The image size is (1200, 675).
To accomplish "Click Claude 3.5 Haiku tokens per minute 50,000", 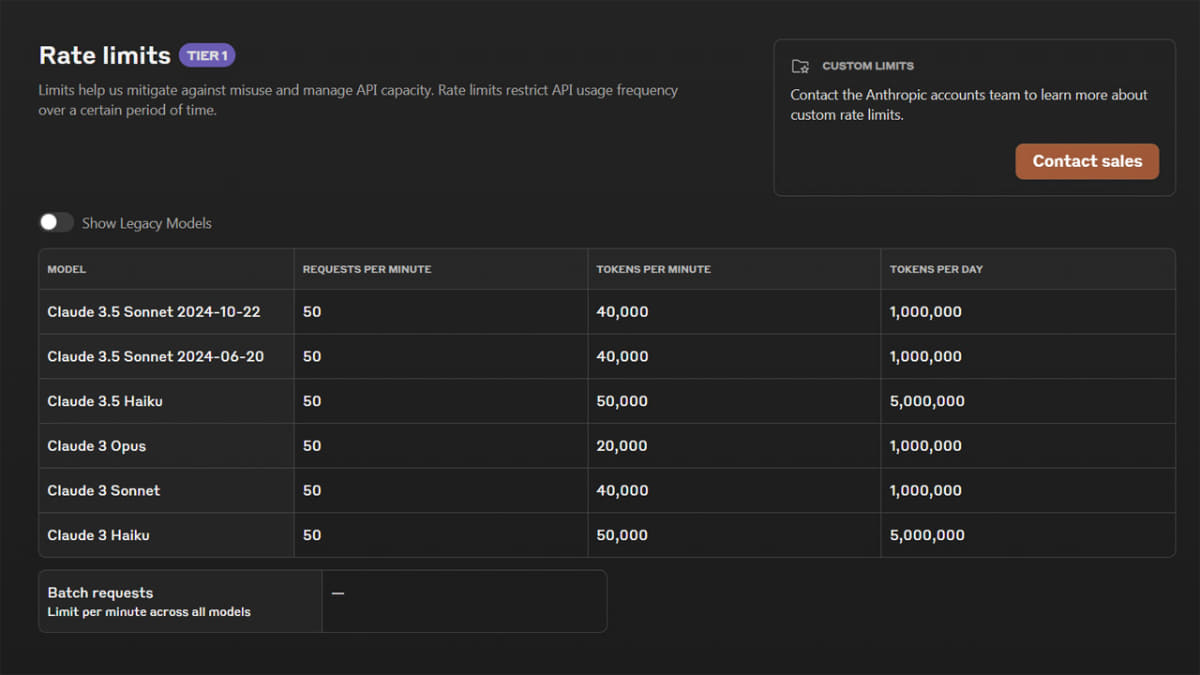I will point(622,401).
